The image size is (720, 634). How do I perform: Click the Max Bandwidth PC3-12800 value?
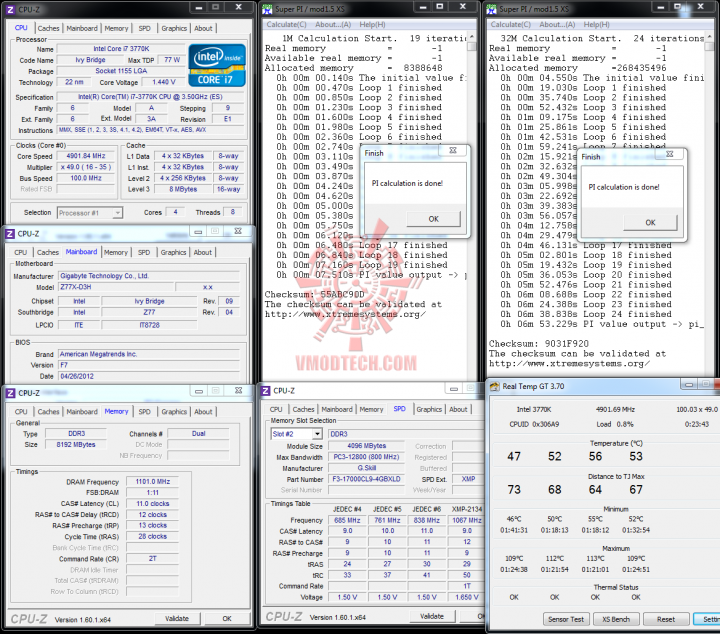[x=366, y=457]
